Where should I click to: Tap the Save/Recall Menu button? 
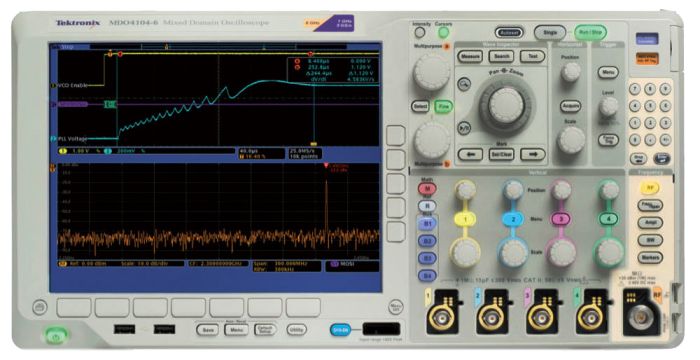236,330
